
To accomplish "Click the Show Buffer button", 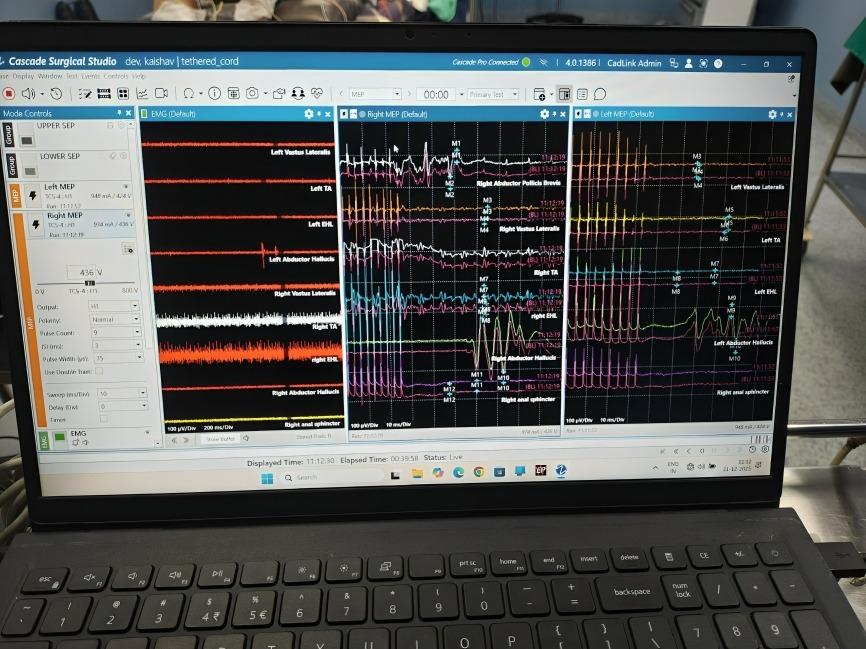I will (219, 438).
